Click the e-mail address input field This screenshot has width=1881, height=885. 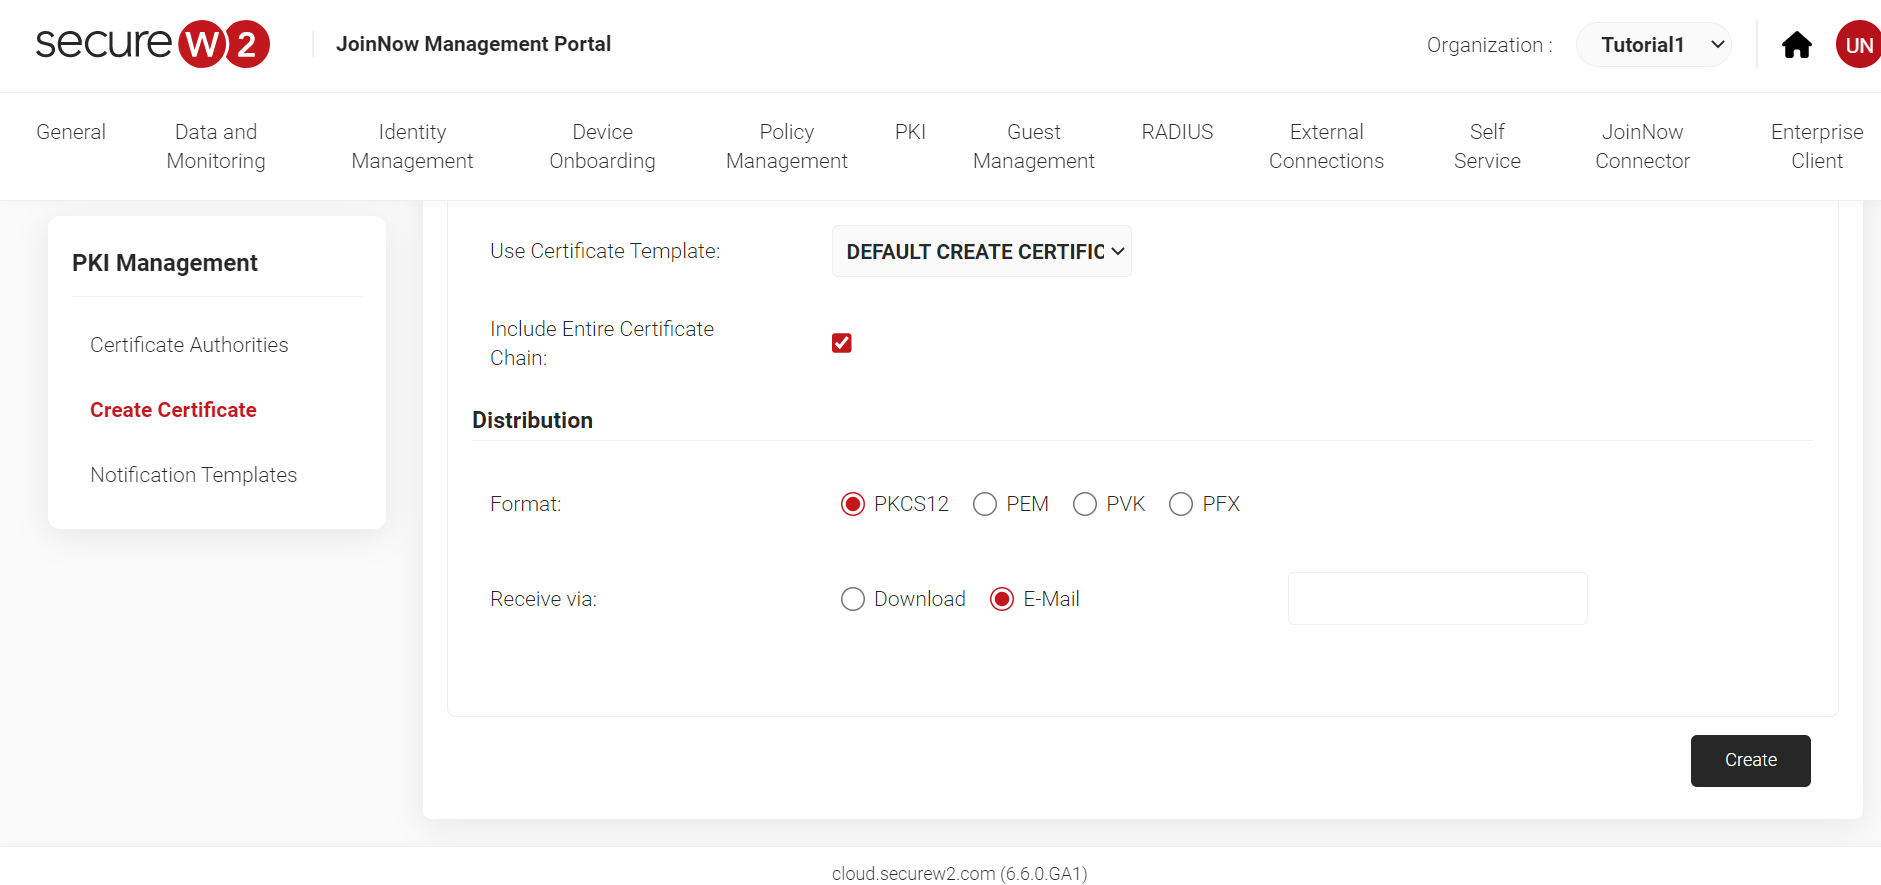[1437, 599]
